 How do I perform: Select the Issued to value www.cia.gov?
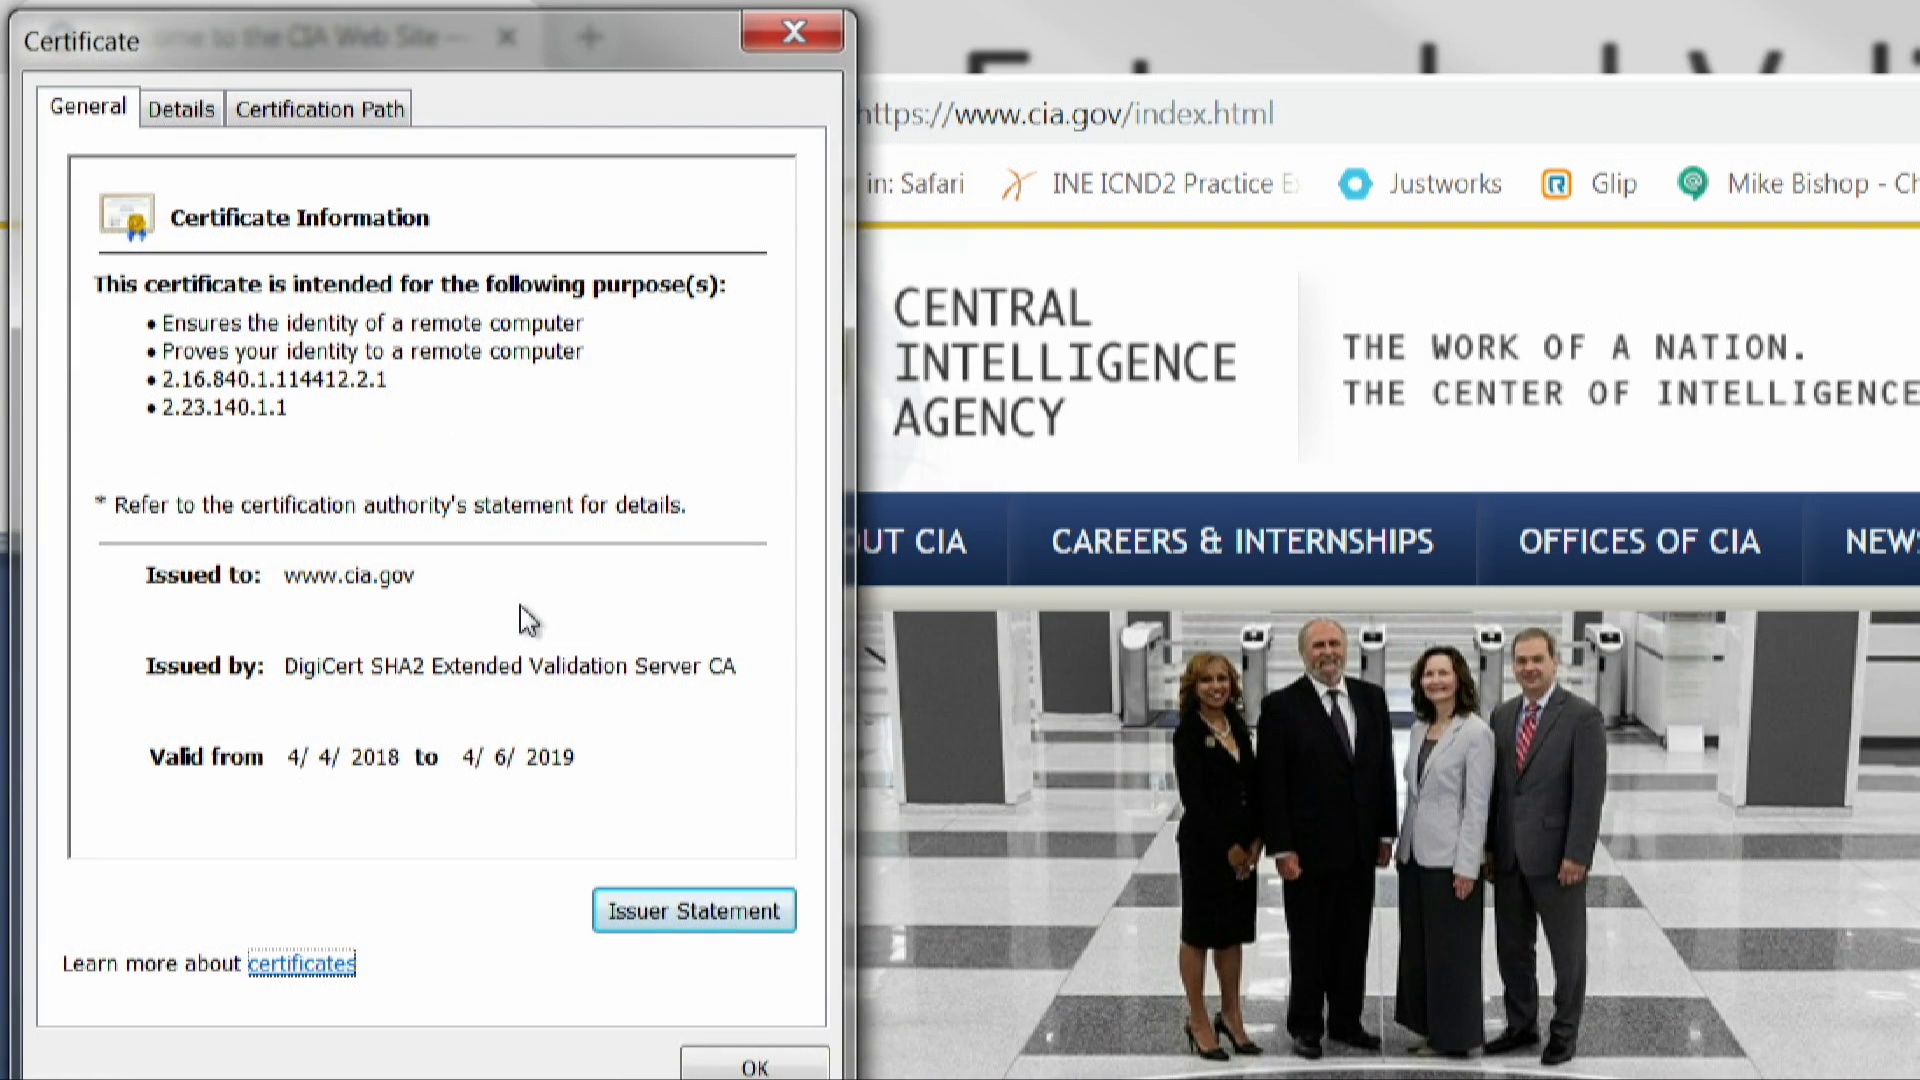pos(349,576)
